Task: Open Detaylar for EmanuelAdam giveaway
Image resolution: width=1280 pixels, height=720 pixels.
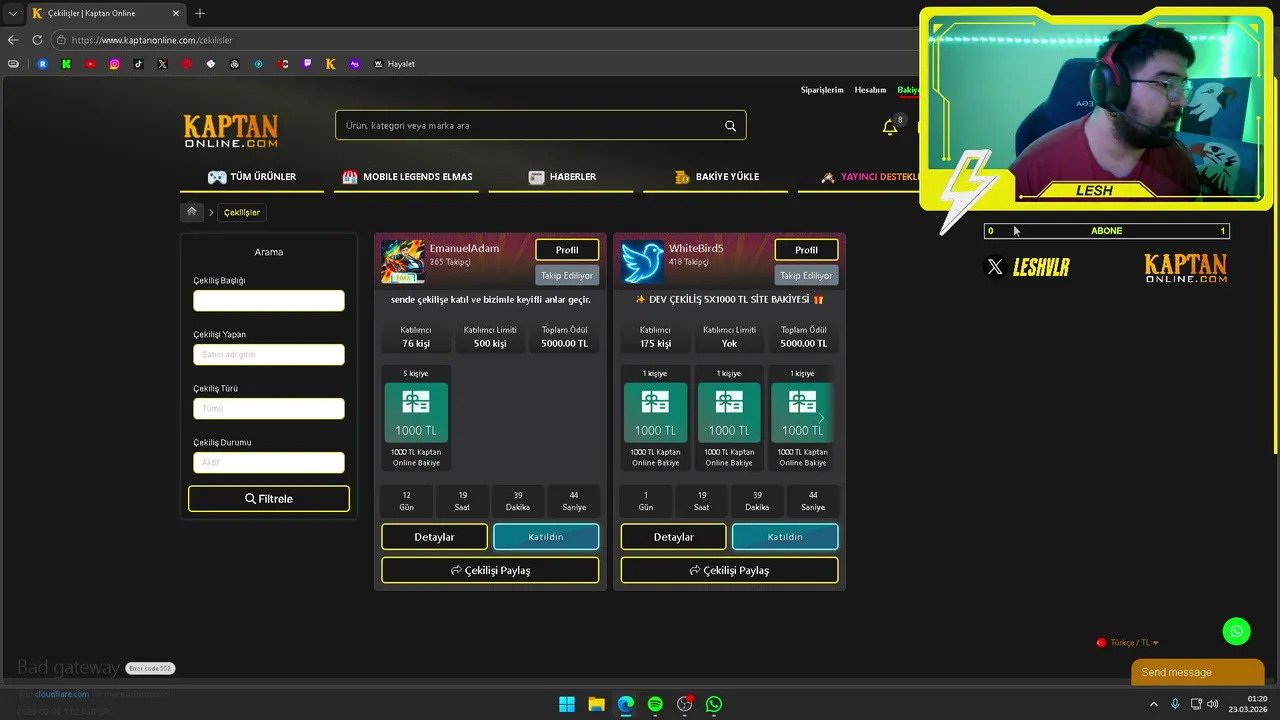Action: 434,537
